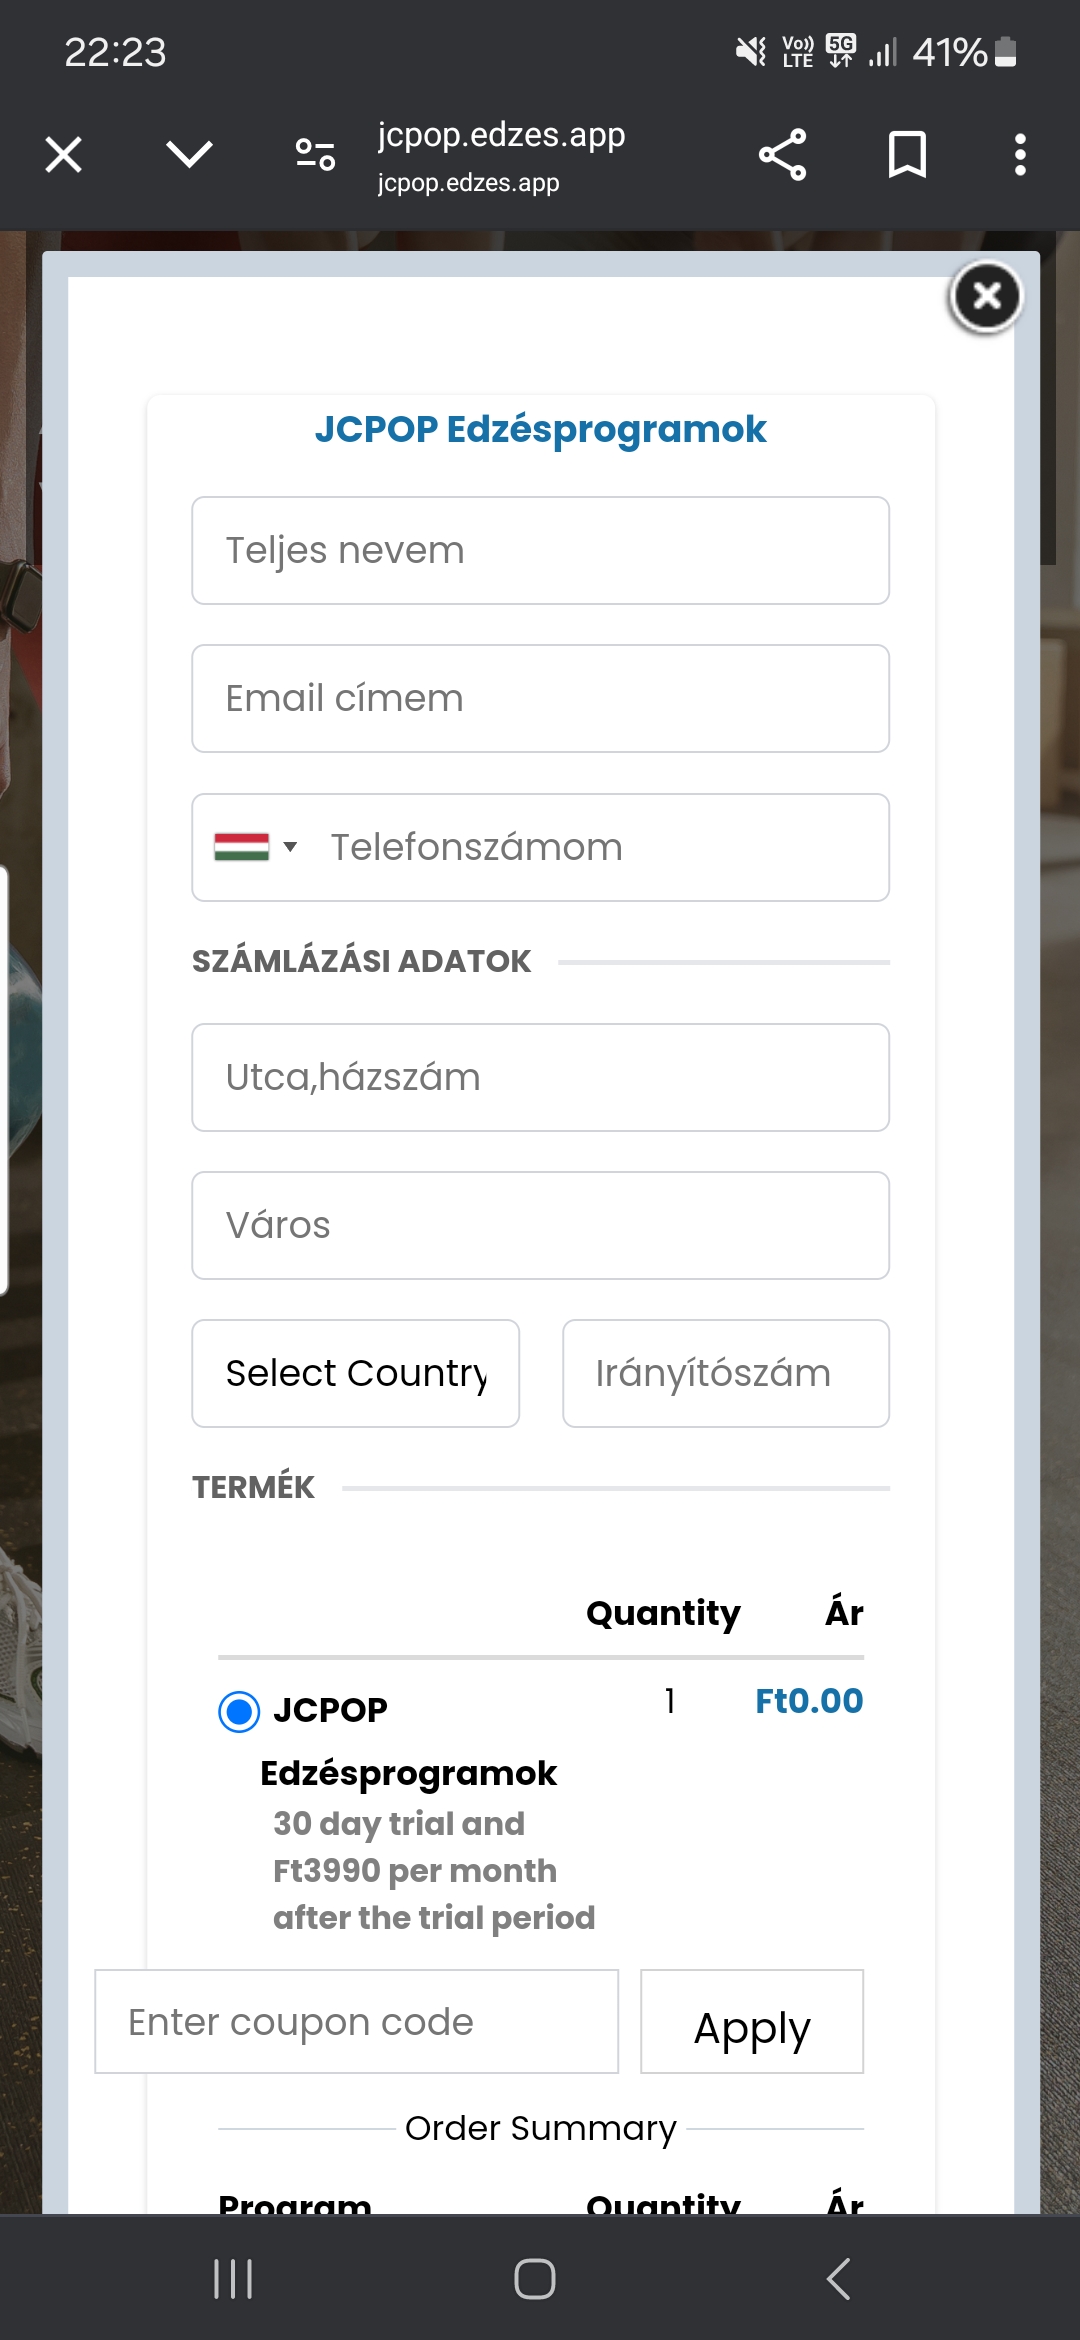Focus the Teljes nevem field

tap(540, 550)
